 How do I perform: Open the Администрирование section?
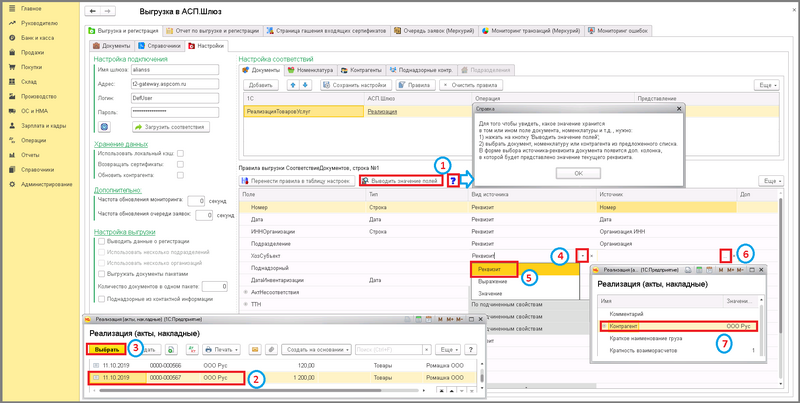coord(46,184)
